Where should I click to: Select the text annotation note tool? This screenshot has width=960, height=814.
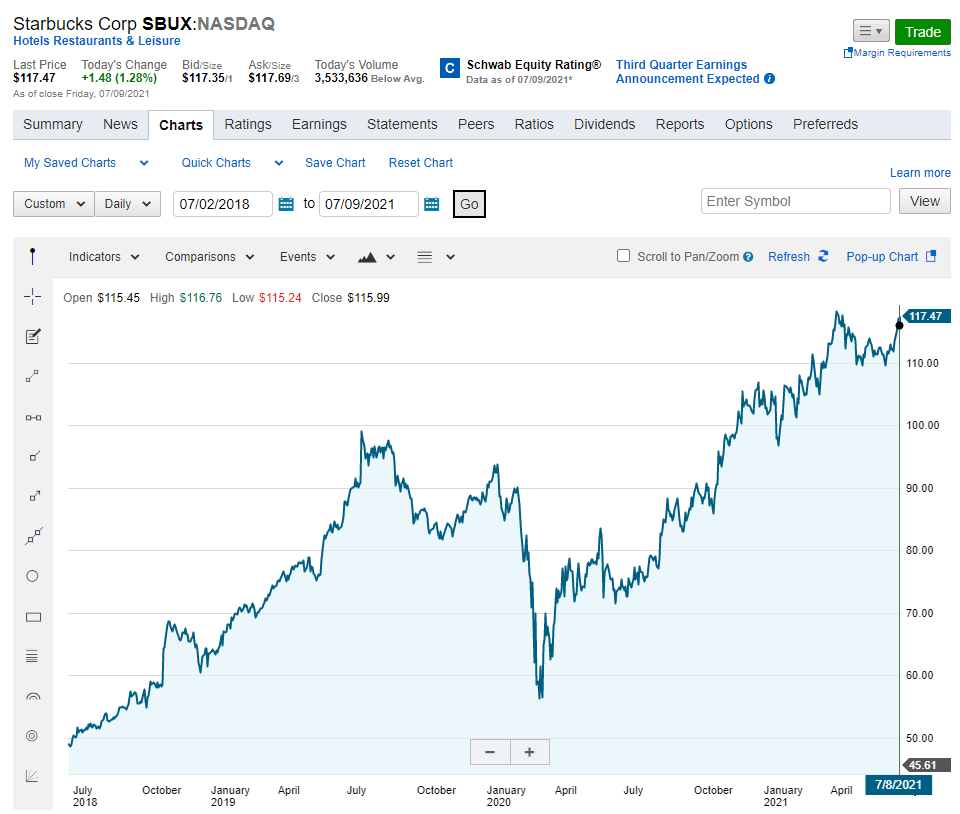(x=33, y=336)
